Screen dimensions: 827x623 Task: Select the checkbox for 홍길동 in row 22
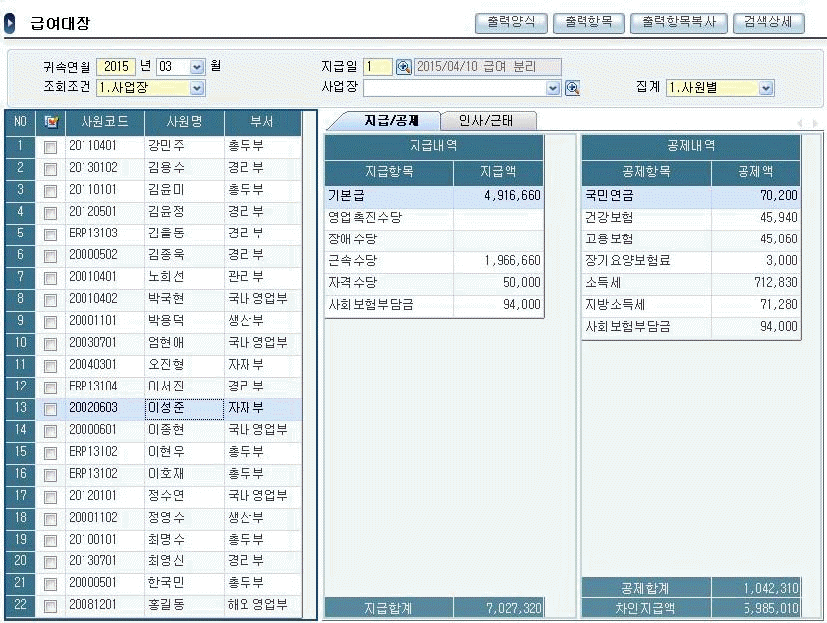click(x=51, y=606)
